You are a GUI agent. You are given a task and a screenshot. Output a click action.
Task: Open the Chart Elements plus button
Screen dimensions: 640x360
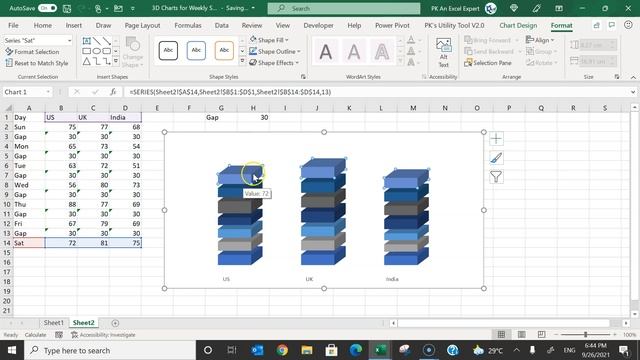[496, 139]
